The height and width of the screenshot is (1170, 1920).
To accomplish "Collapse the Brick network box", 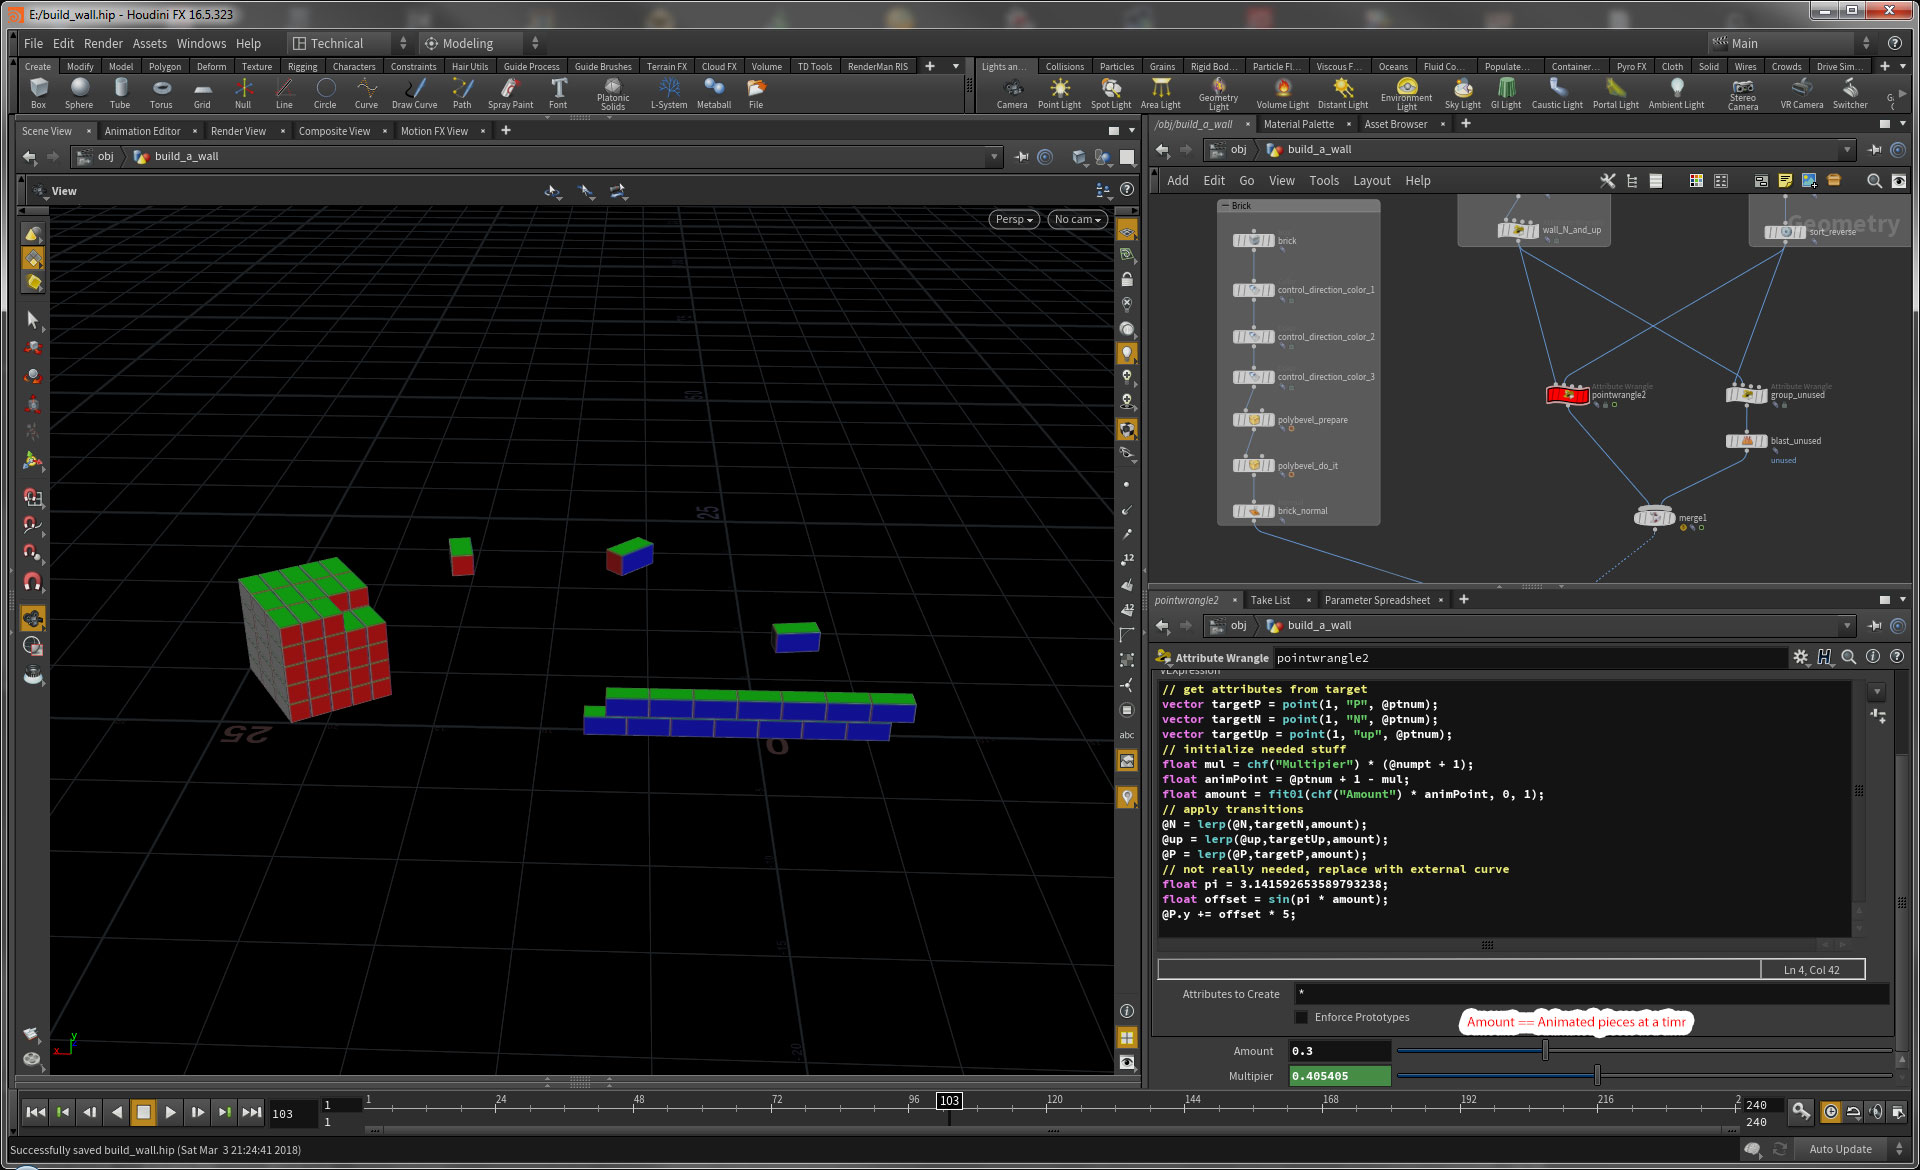I will [1225, 206].
